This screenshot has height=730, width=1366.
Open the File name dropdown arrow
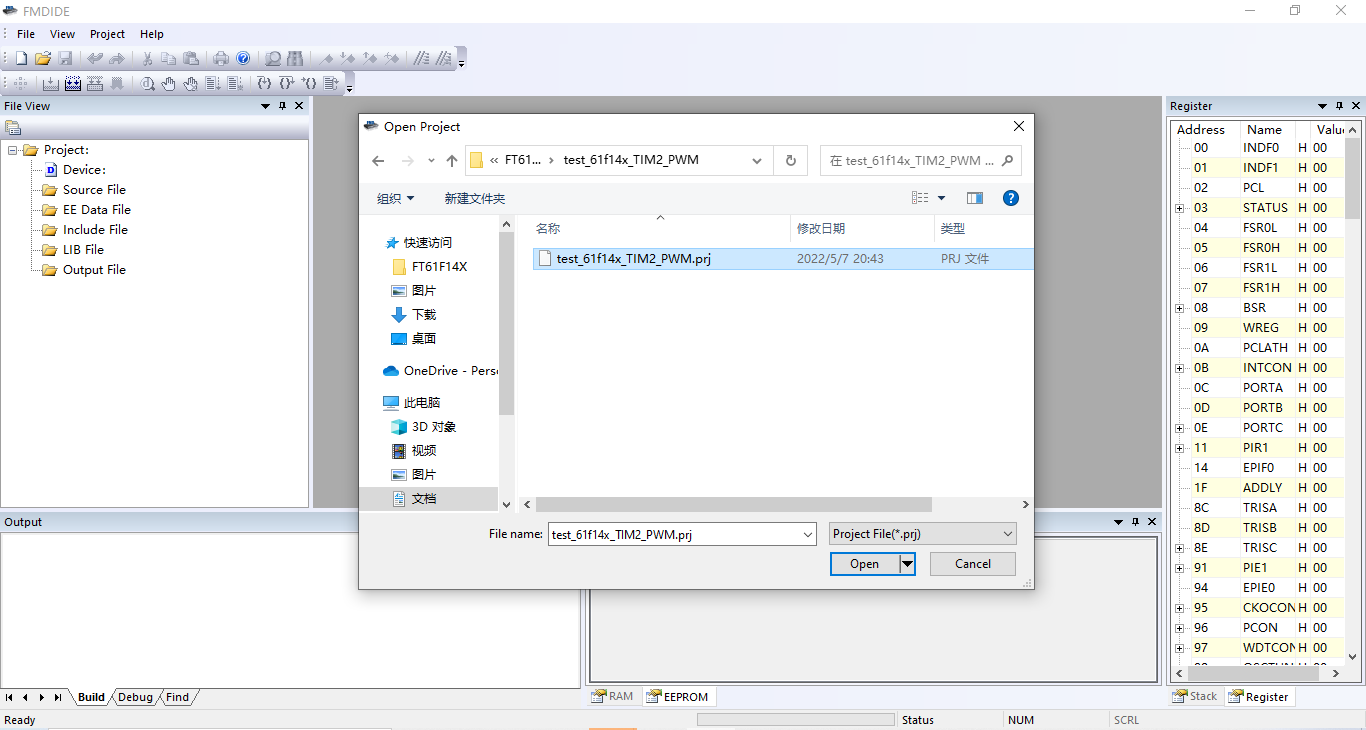point(808,534)
